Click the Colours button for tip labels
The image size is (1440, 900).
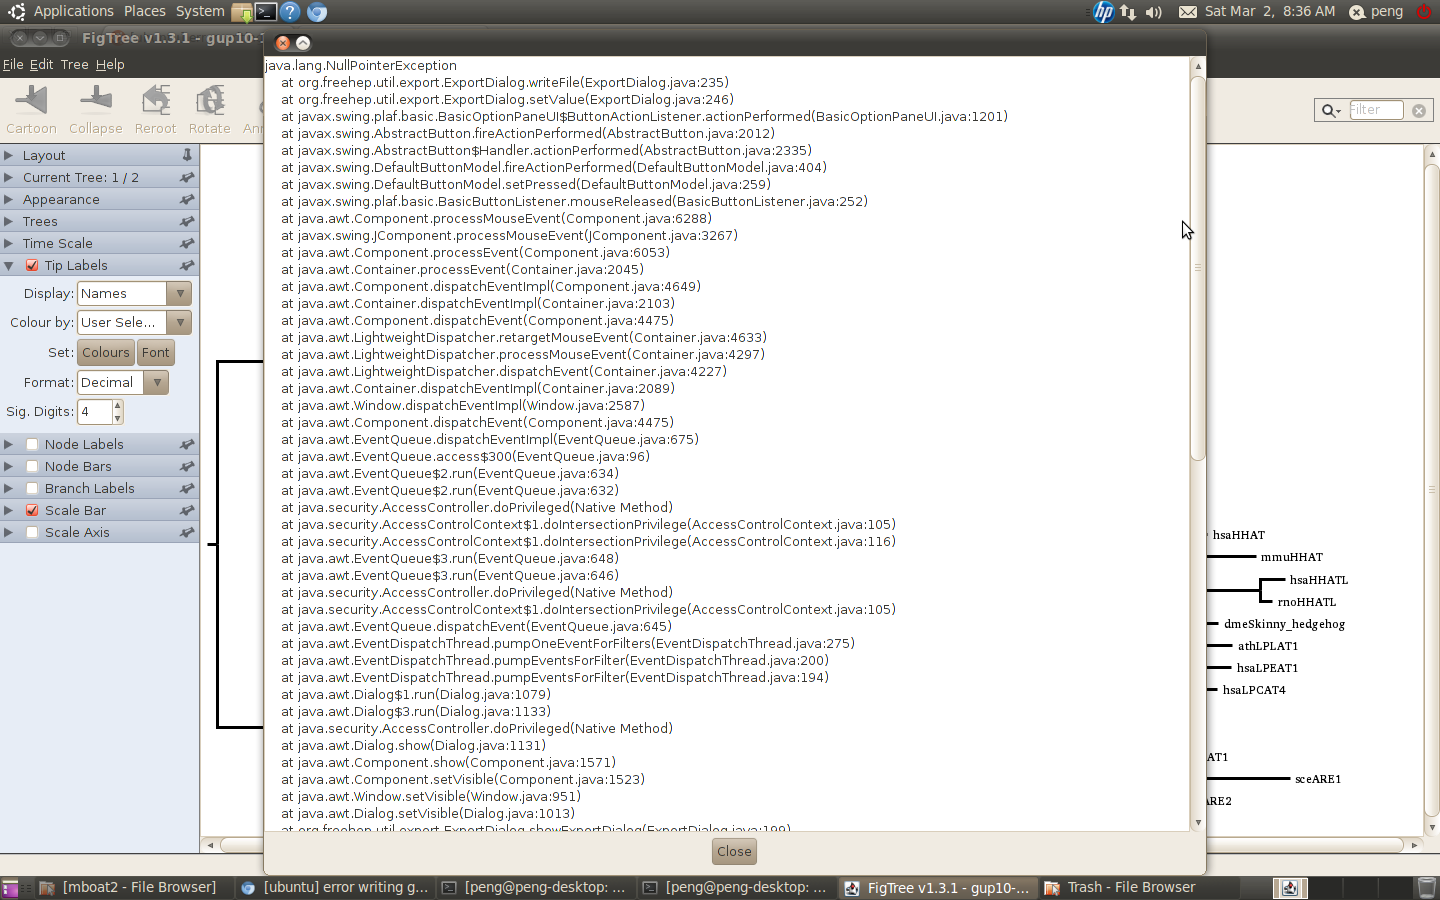[x=106, y=353]
